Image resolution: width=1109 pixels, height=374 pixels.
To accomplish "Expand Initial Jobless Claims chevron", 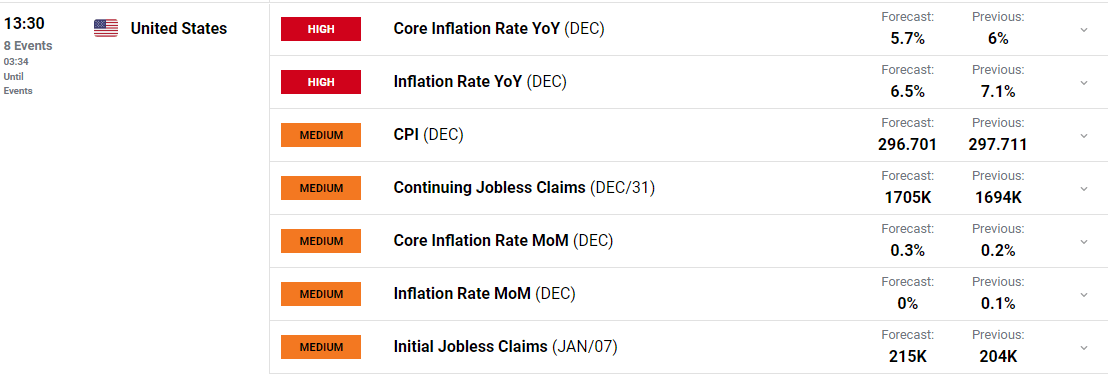I will (1084, 348).
